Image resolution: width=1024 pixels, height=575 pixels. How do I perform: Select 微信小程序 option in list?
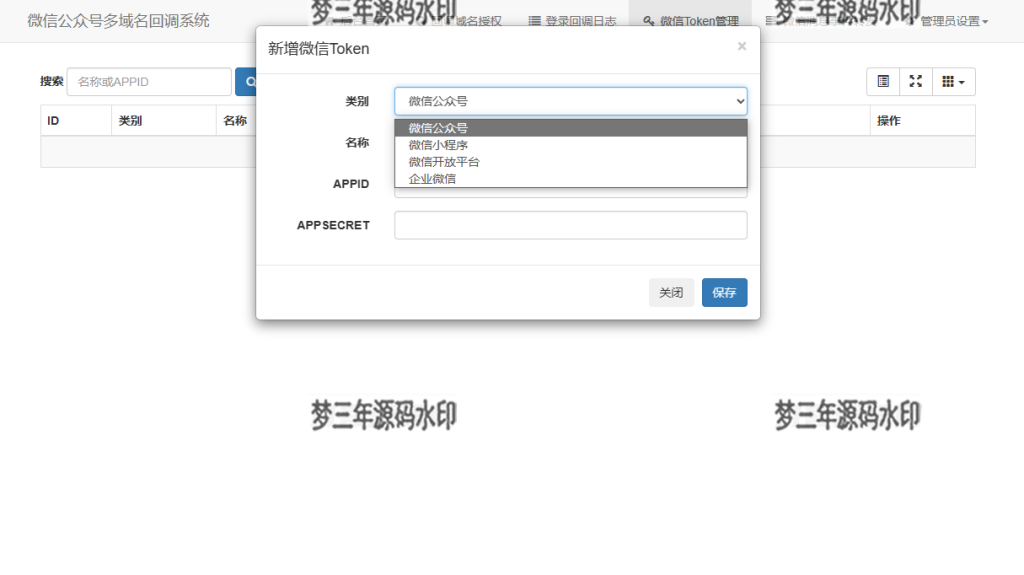click(x=571, y=145)
